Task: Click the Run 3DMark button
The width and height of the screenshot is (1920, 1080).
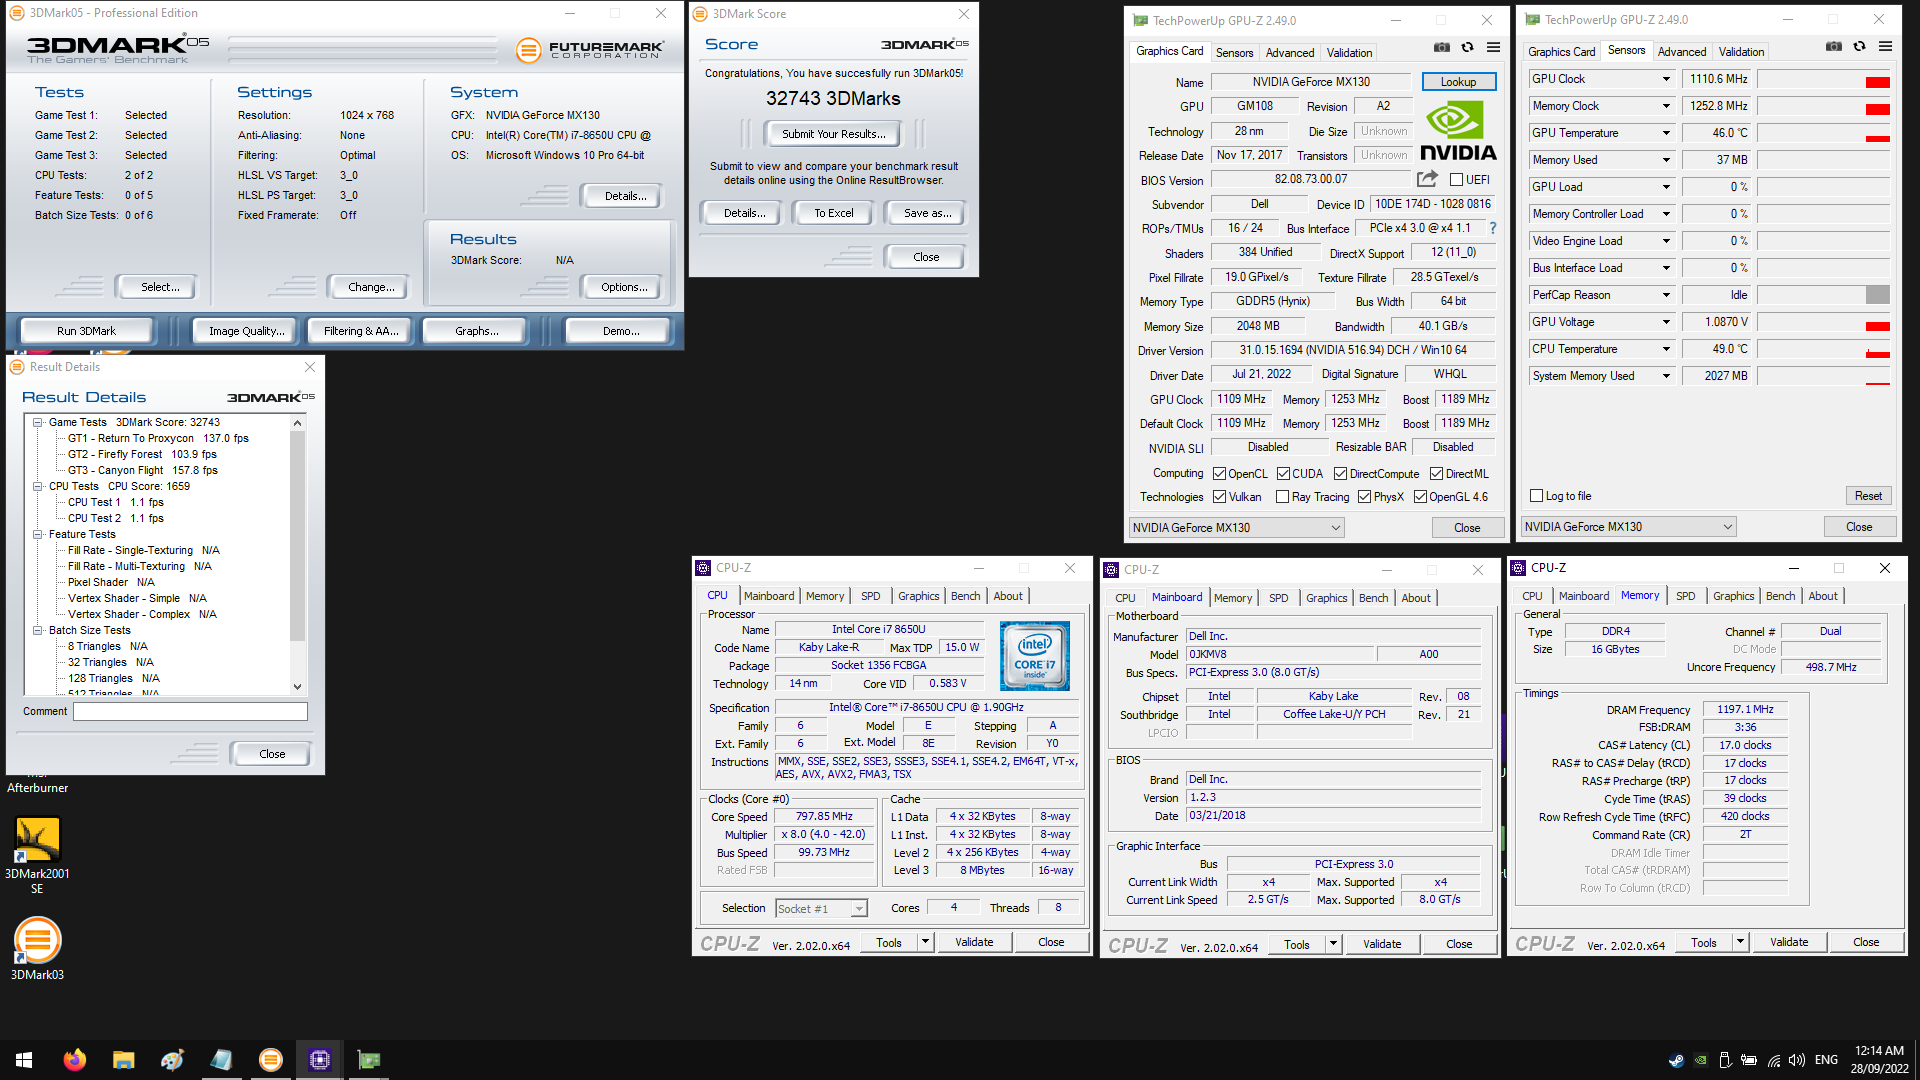Action: coord(86,331)
